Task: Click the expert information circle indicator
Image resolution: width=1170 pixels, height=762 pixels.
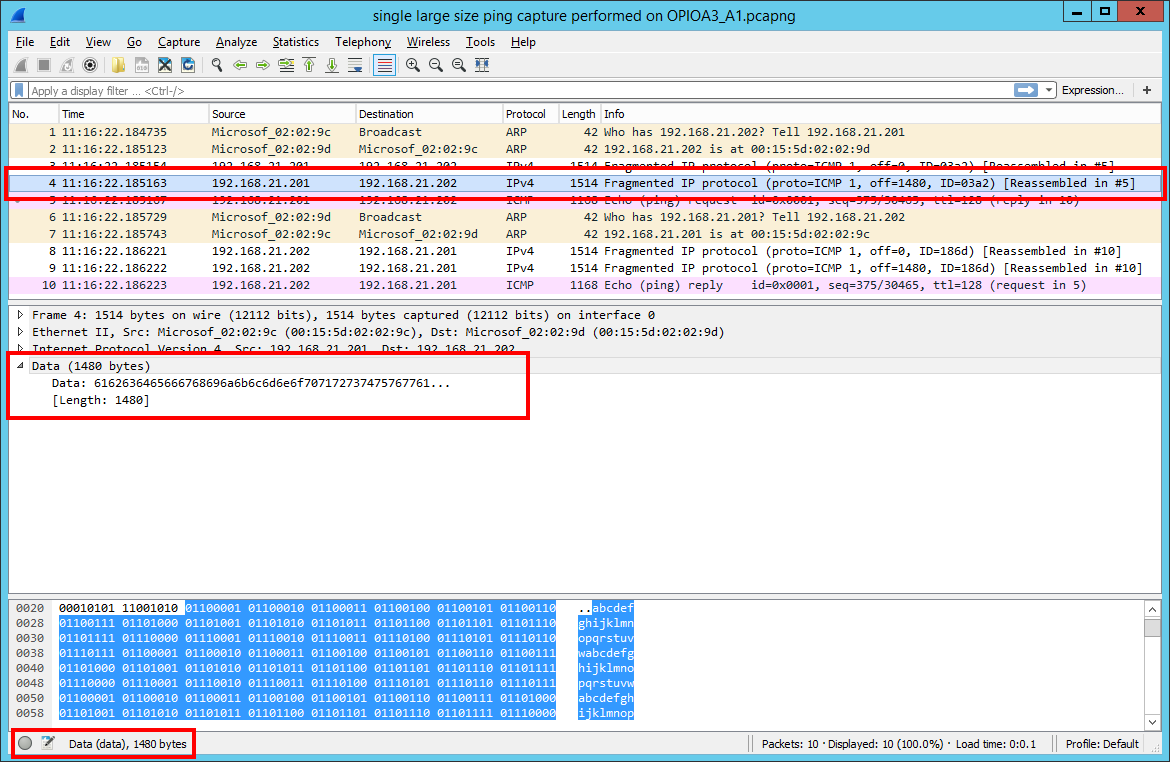Action: [25, 744]
